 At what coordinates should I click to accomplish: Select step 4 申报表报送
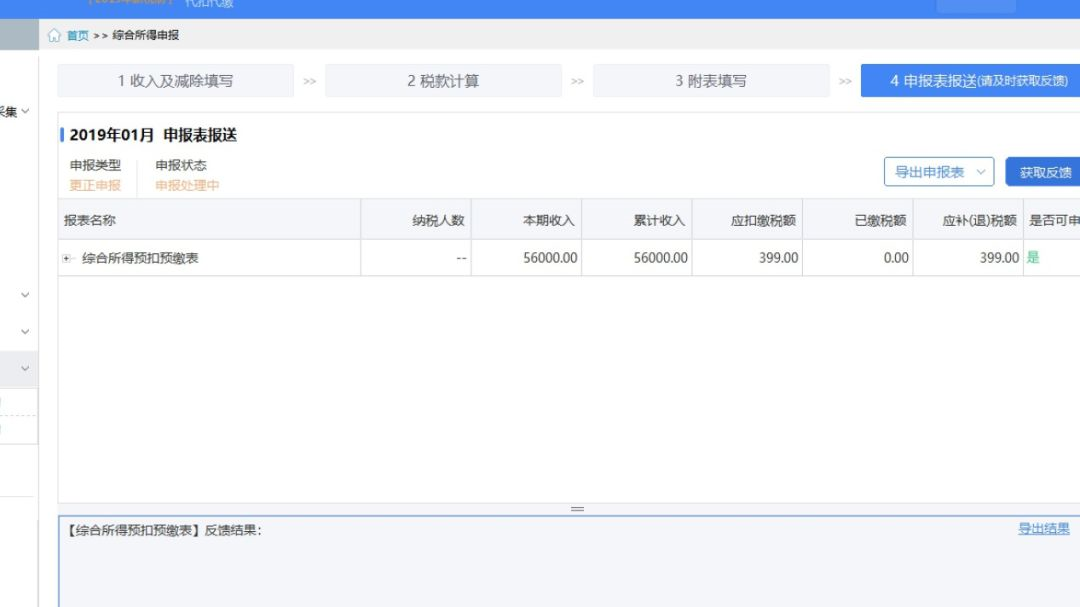tap(970, 81)
